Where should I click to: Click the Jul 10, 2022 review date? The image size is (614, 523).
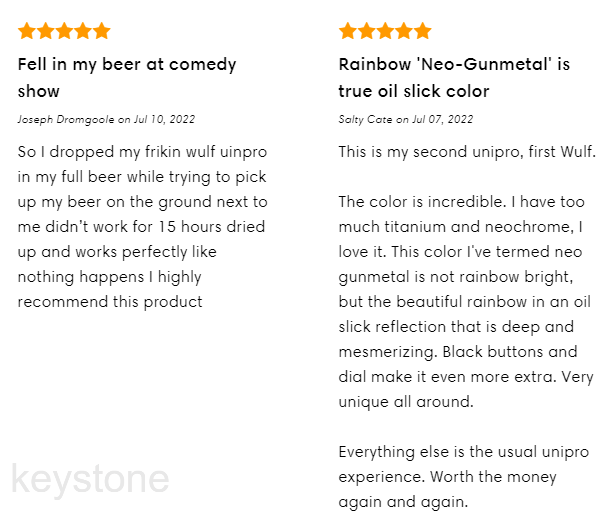[164, 119]
